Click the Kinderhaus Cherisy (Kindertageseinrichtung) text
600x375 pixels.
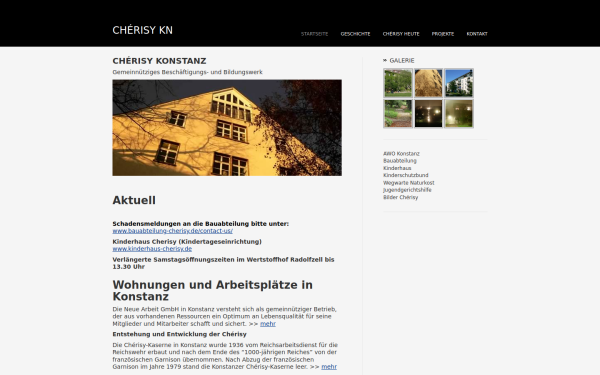187,241
